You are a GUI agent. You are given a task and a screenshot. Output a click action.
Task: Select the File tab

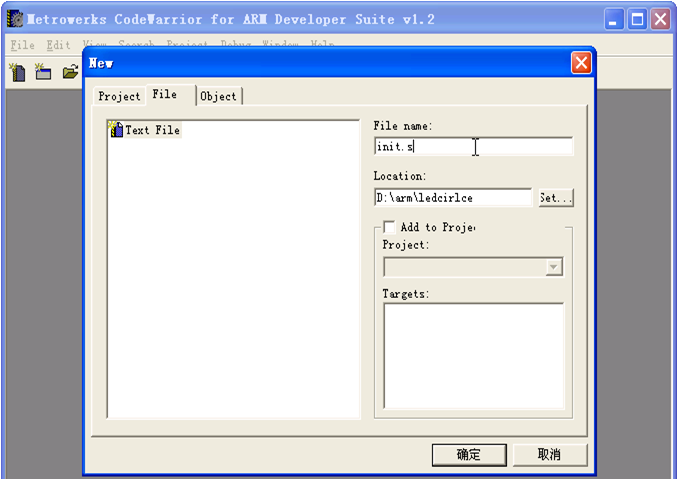[x=165, y=95]
